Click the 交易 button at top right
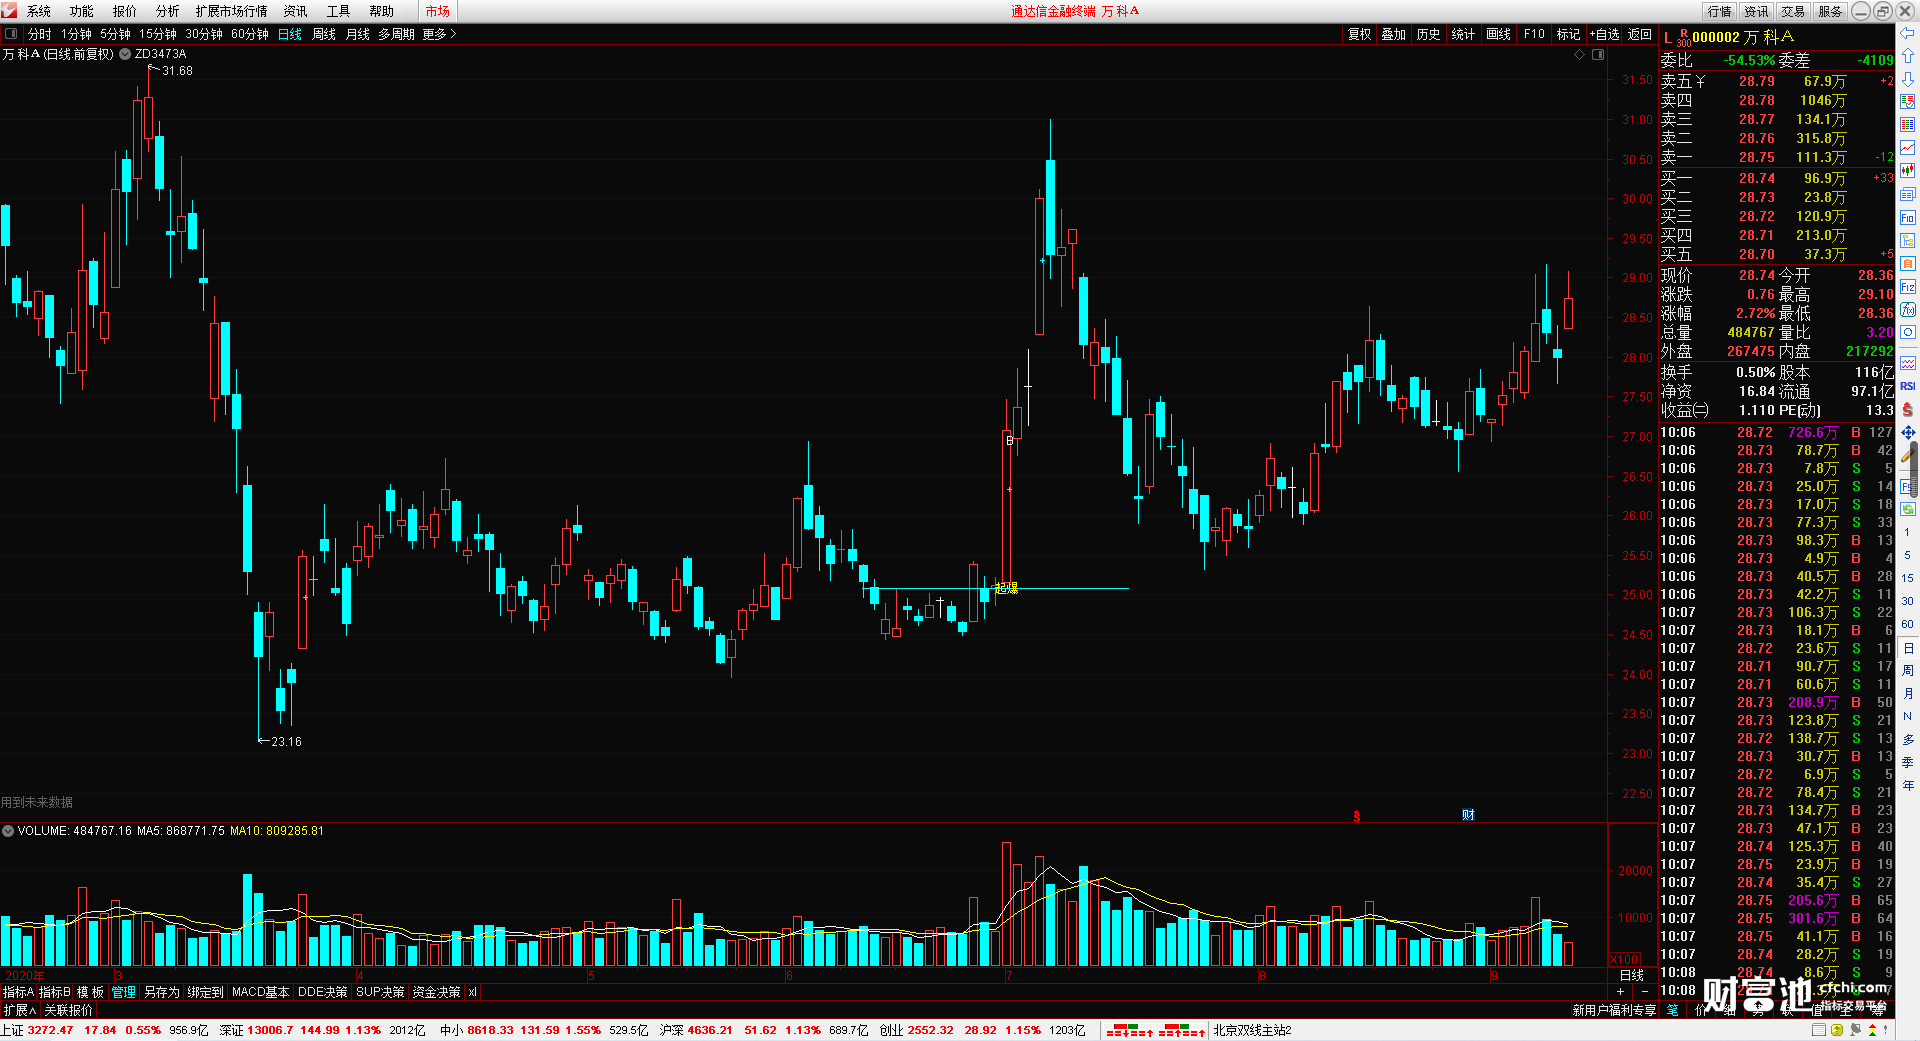This screenshot has width=1920, height=1041. (x=1793, y=11)
